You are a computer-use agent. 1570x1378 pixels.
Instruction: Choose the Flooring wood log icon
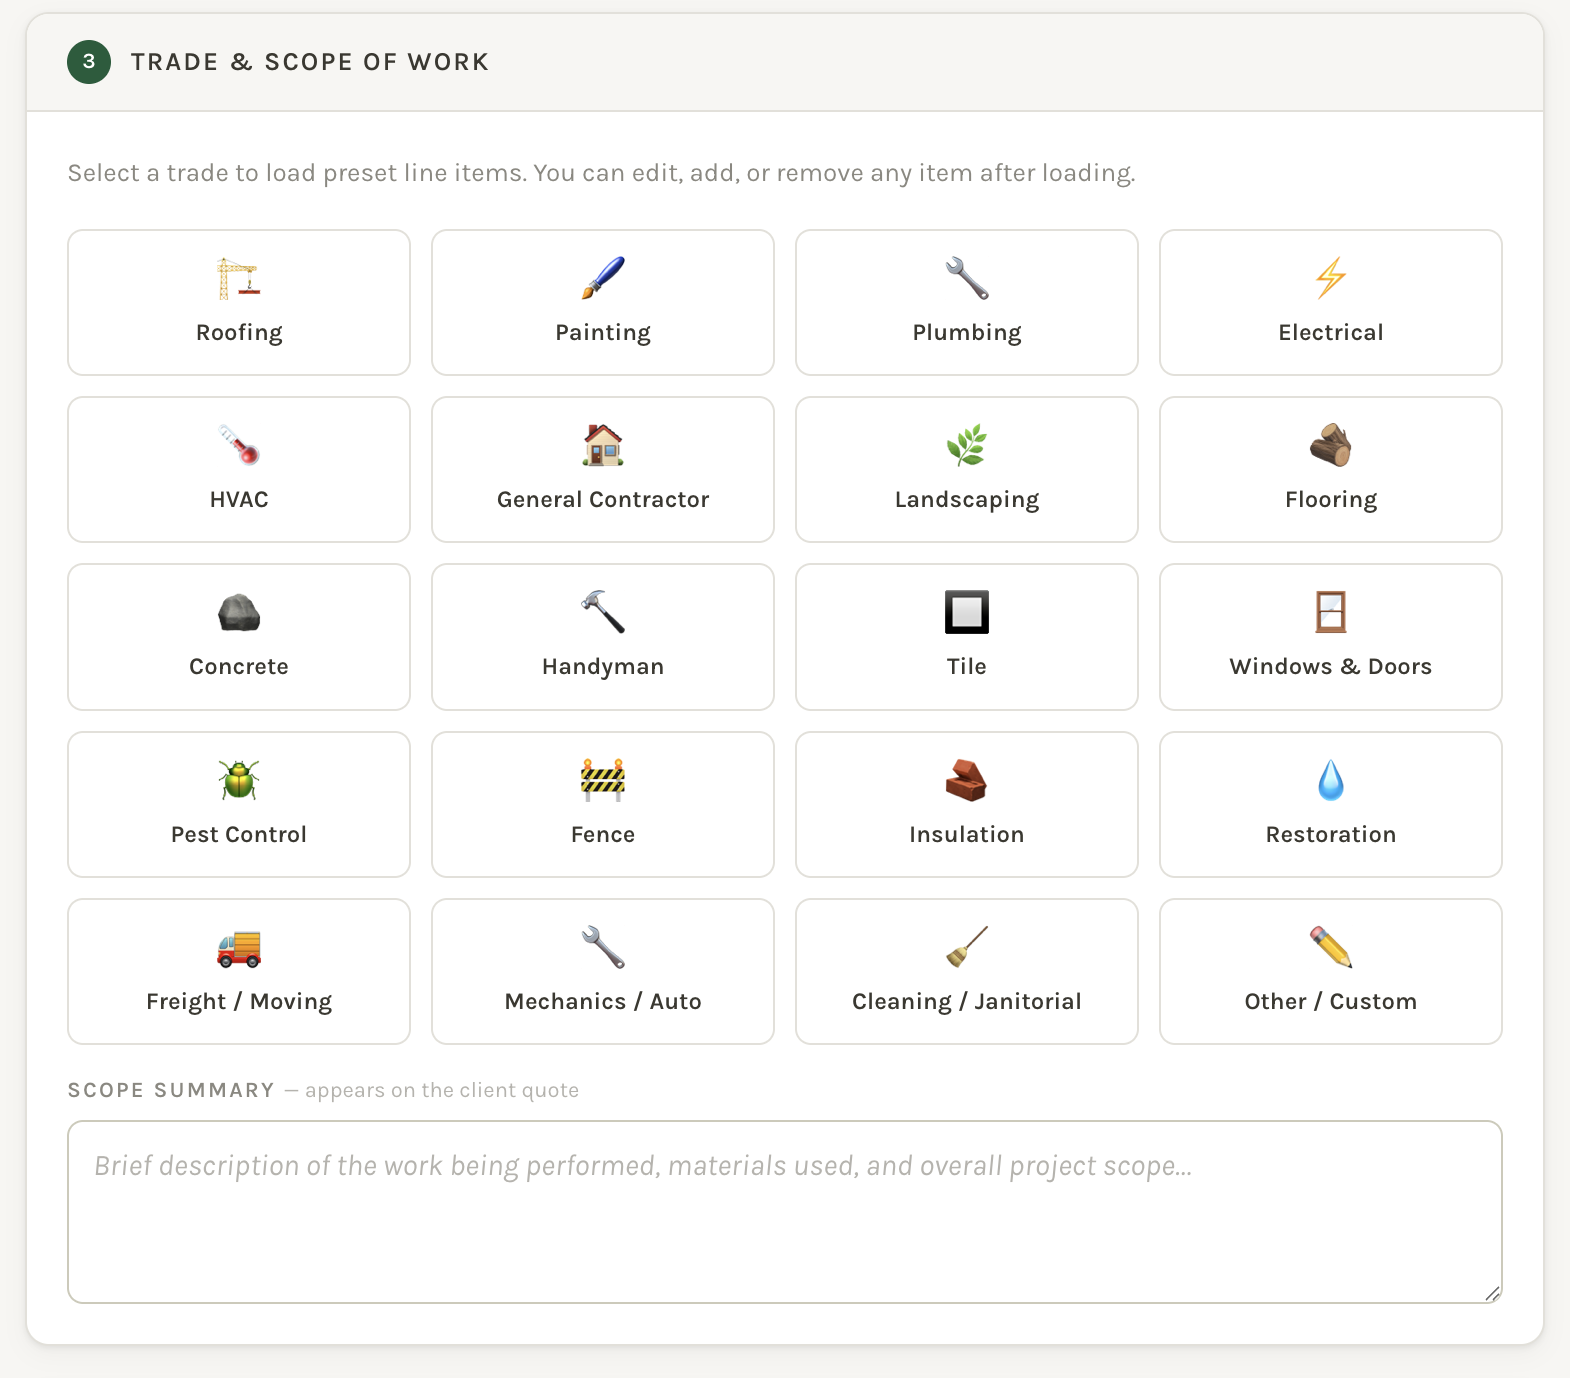tap(1331, 446)
